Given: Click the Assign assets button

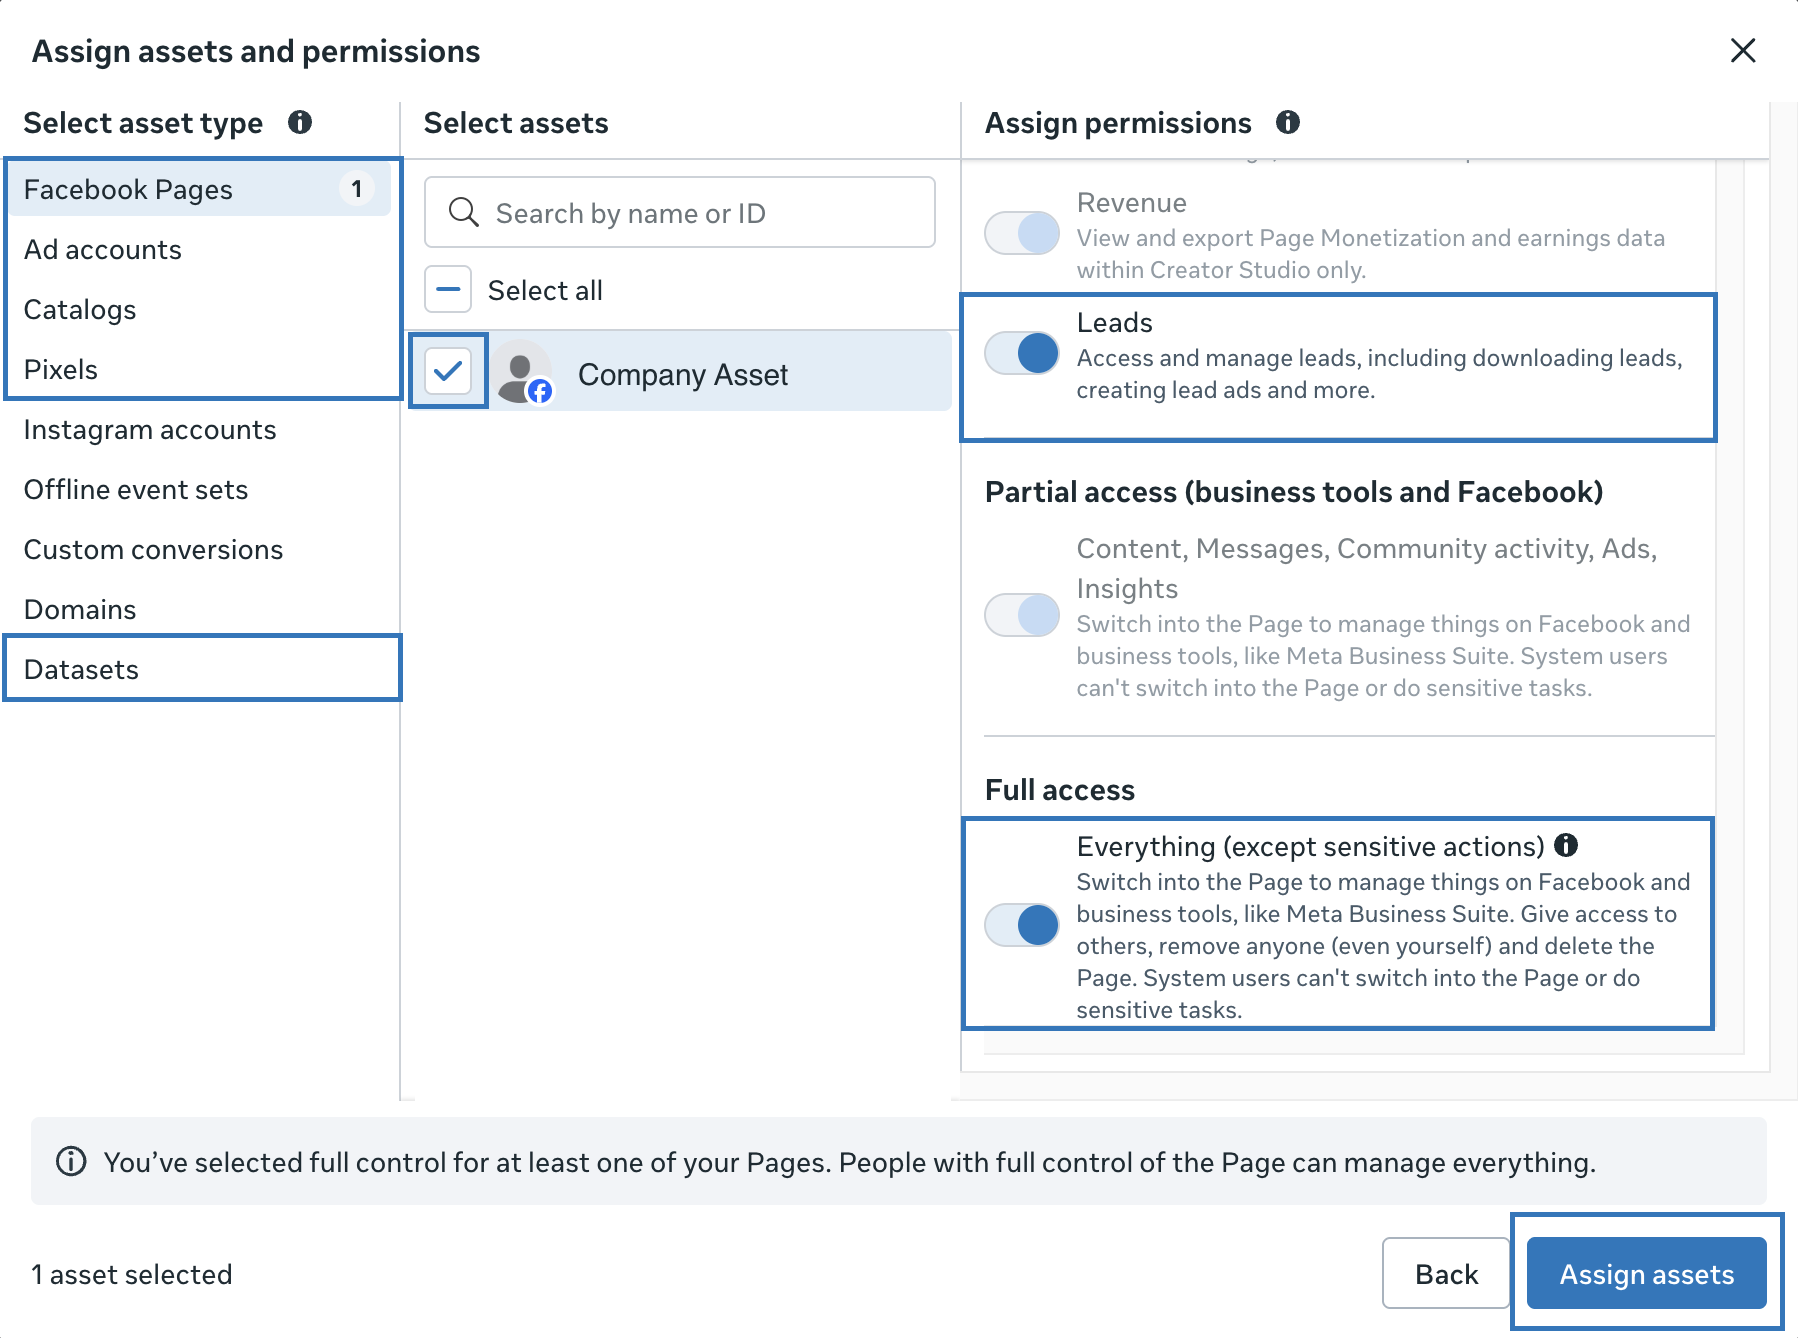Looking at the screenshot, I should point(1647,1273).
